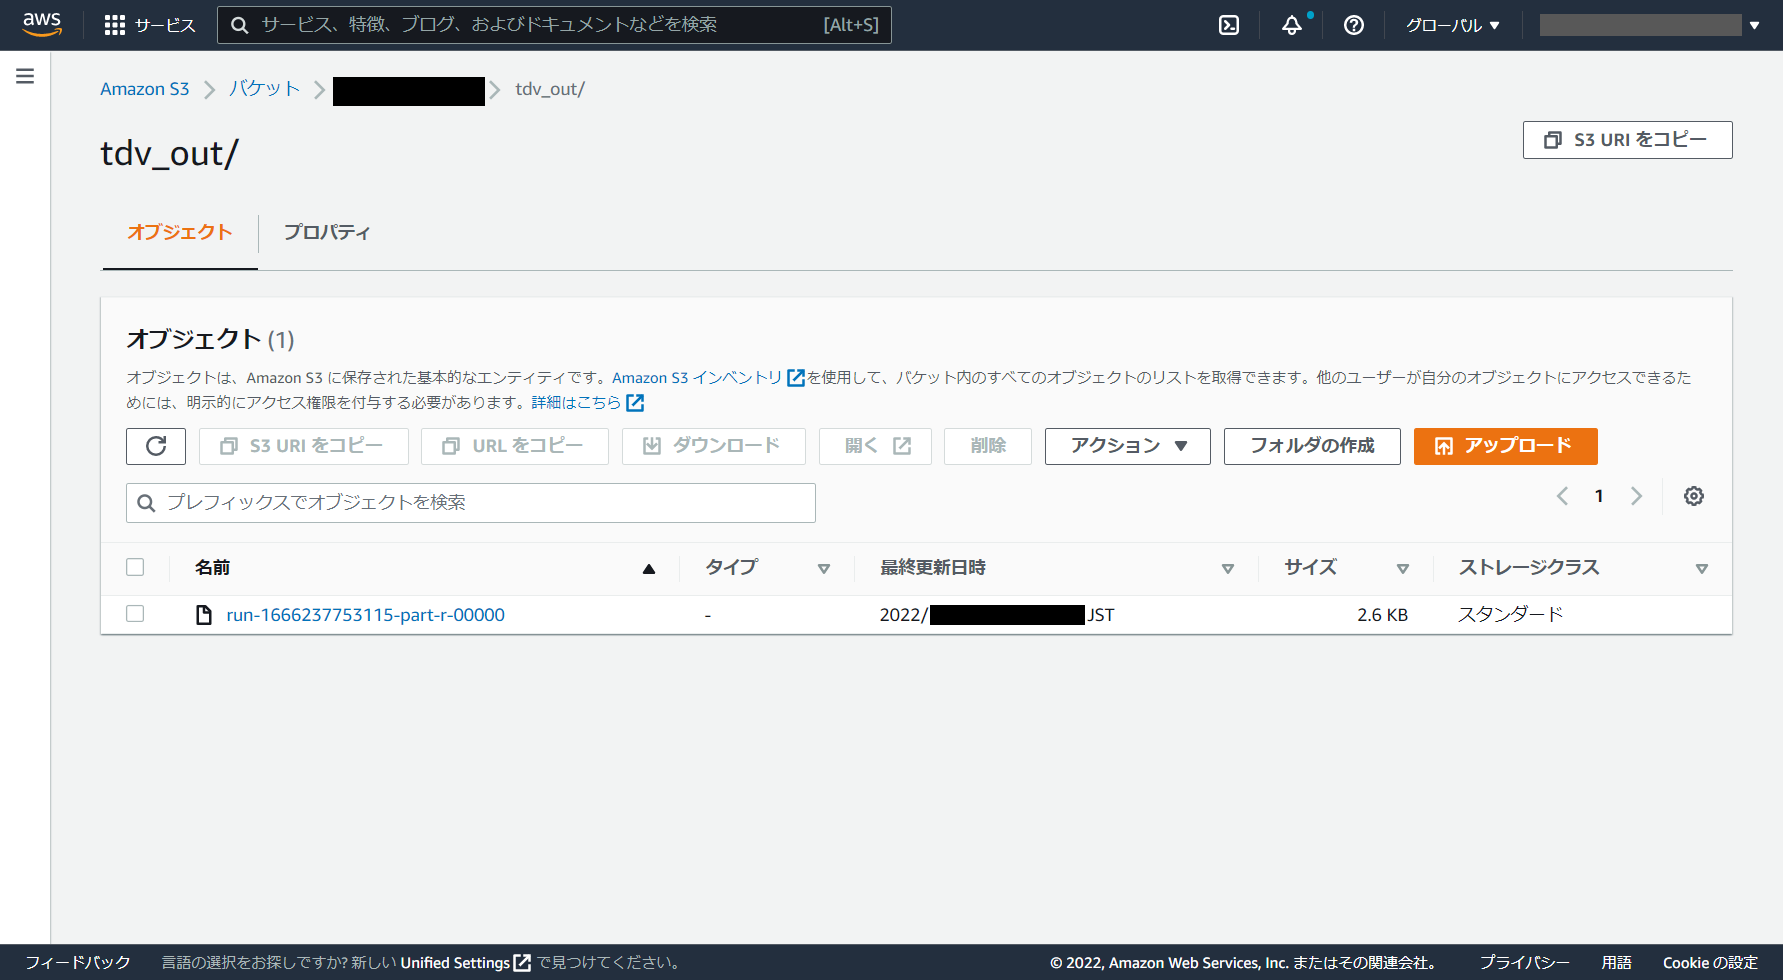Check the run-1666237753115-part-r-00000 row checkbox
This screenshot has width=1783, height=980.
[135, 614]
